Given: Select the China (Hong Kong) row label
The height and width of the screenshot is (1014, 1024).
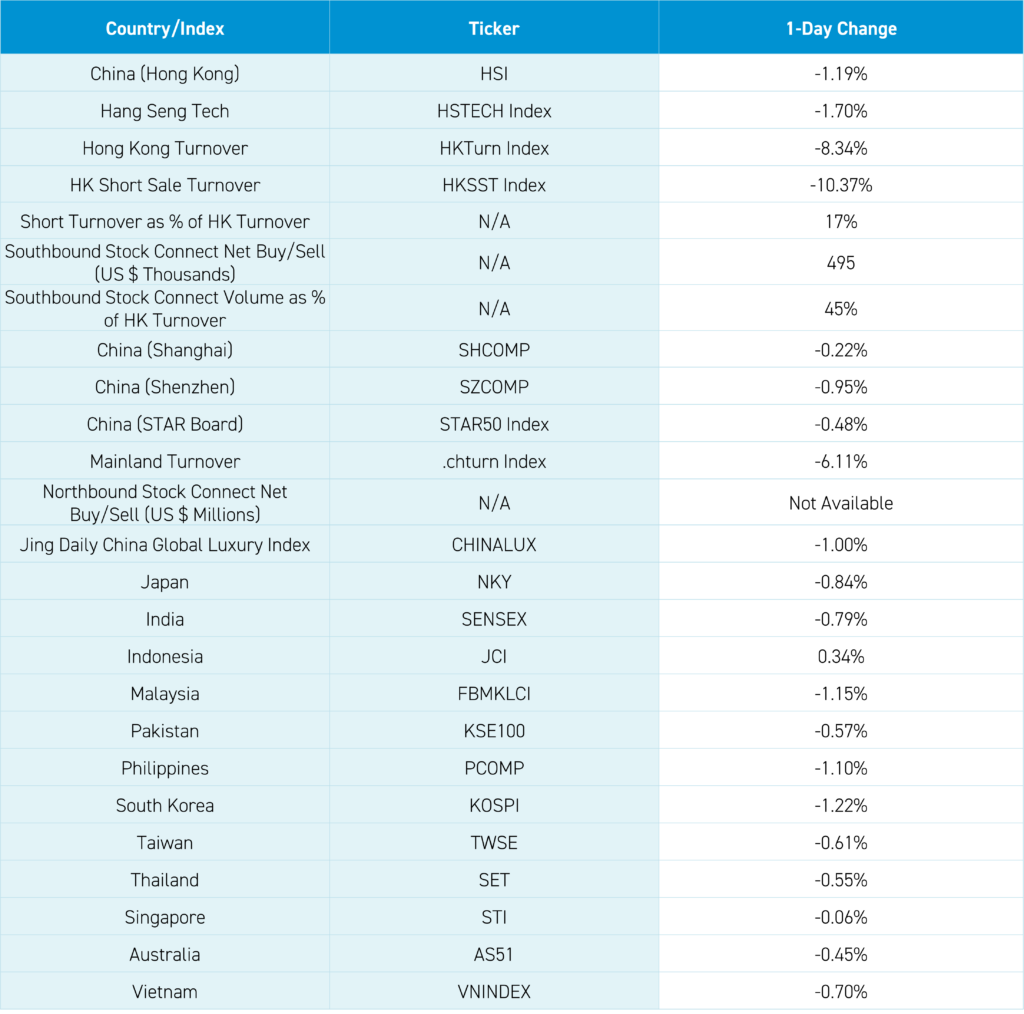Looking at the screenshot, I should coord(165,74).
